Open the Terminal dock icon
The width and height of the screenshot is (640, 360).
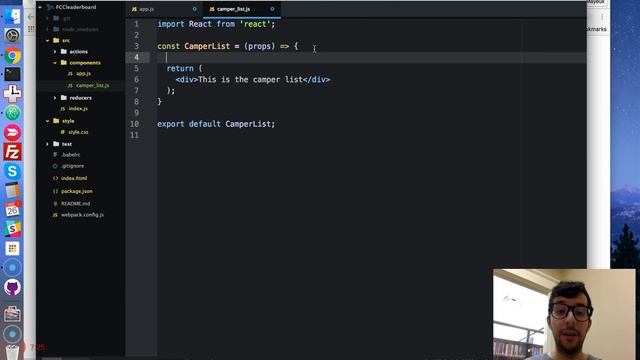(x=12, y=74)
